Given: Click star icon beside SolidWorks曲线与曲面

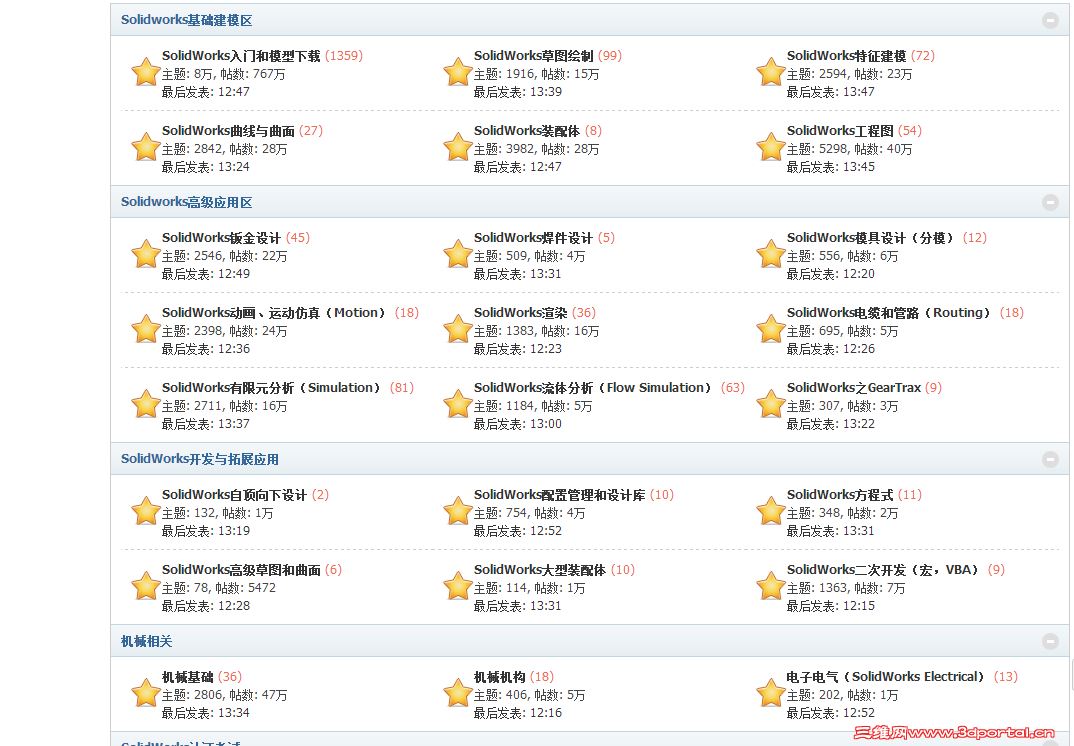Looking at the screenshot, I should click(145, 147).
